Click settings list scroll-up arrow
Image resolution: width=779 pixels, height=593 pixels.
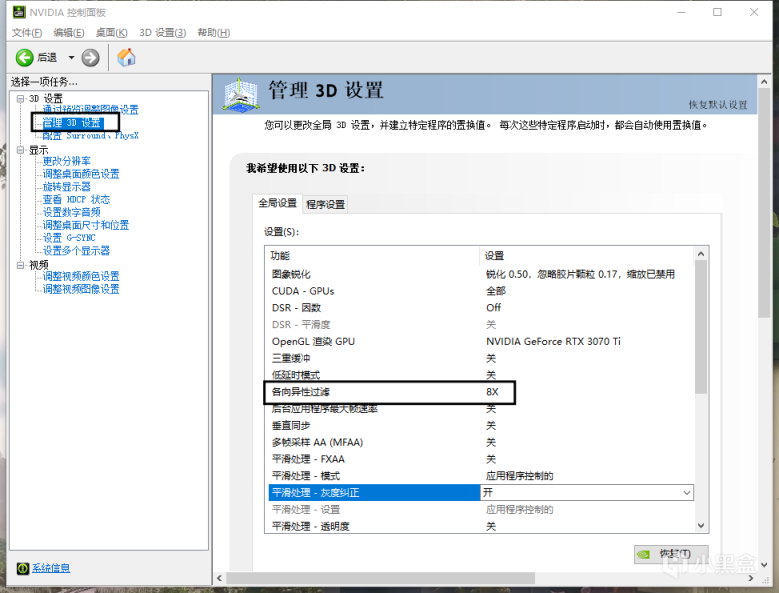click(701, 254)
